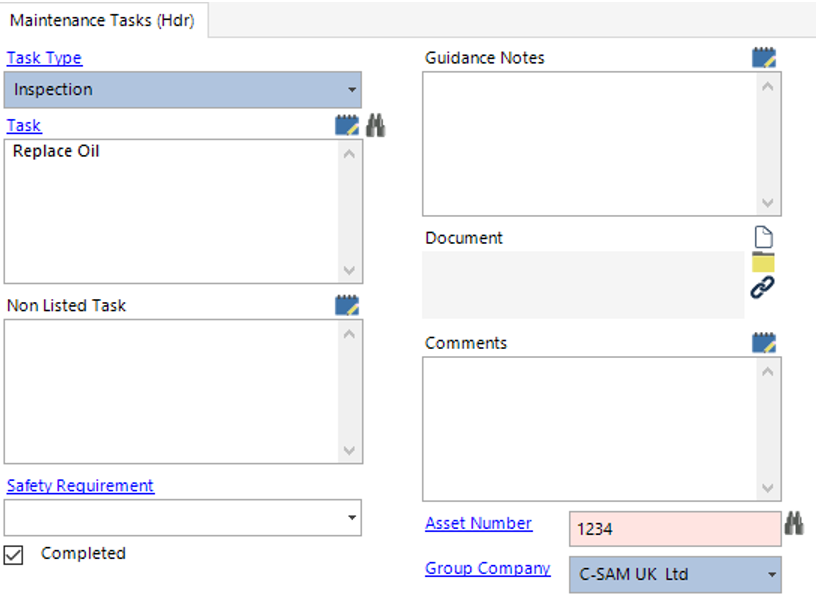Follow the Task Type hyperlink
816x601 pixels.
point(44,57)
